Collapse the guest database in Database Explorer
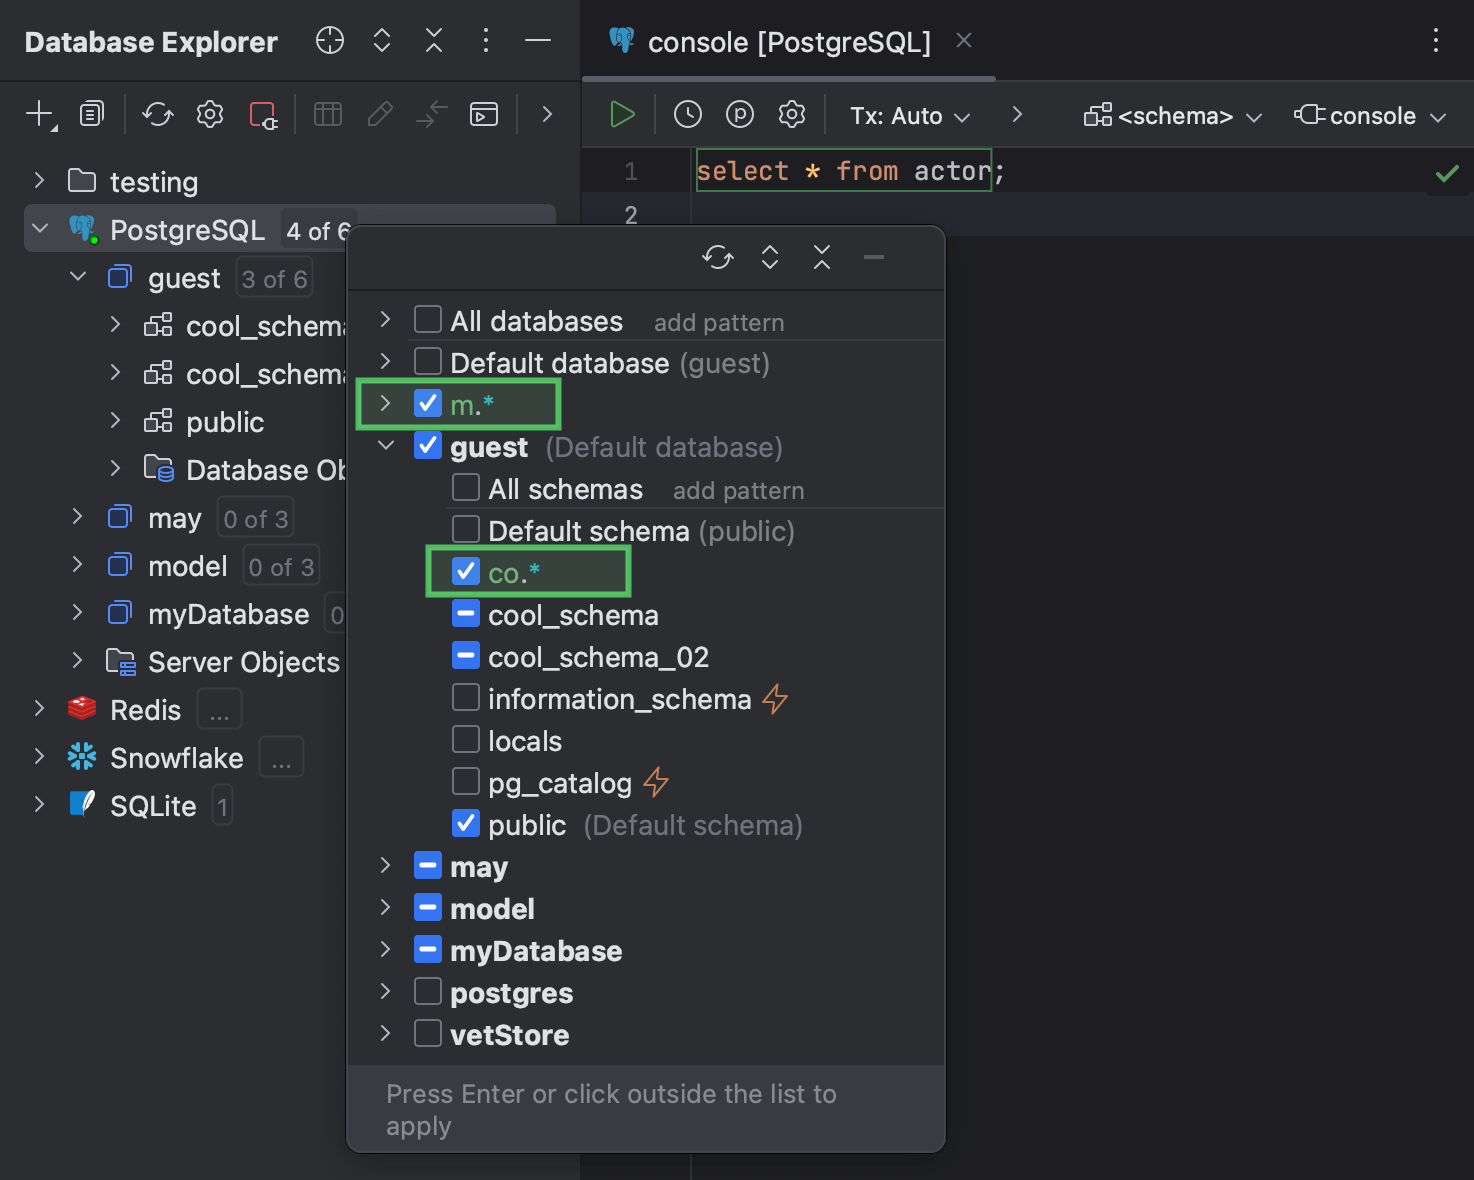Image resolution: width=1474 pixels, height=1180 pixels. tap(77, 277)
